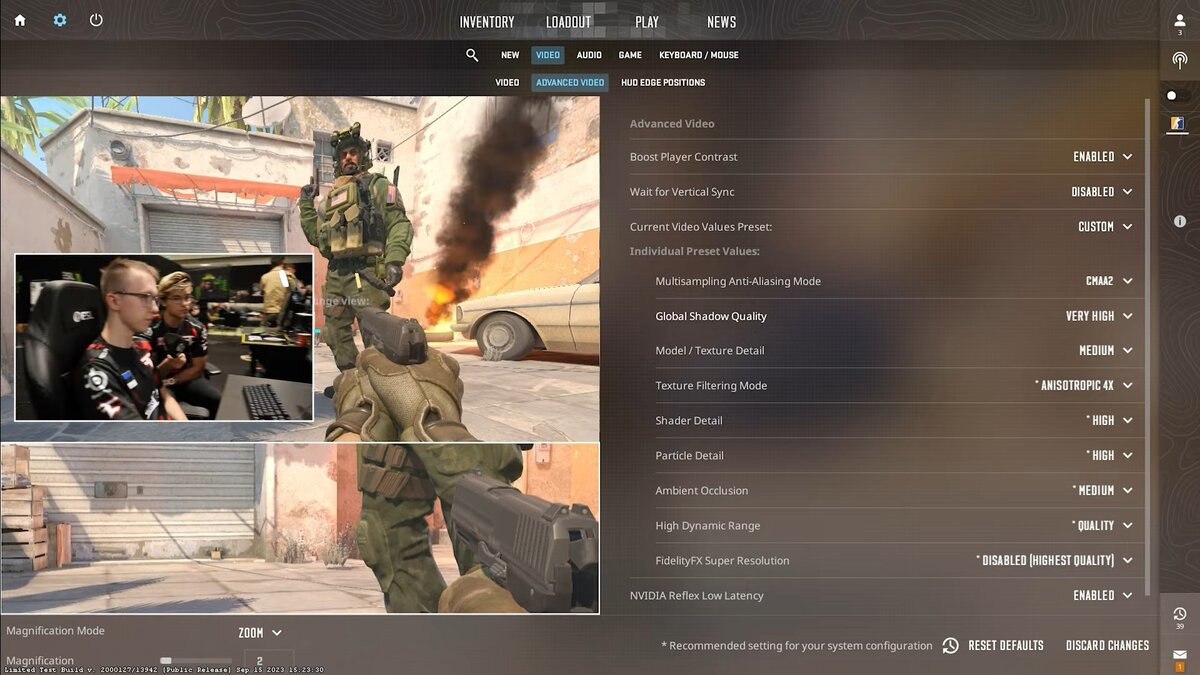Open the friend avatar in sidebar

1177,124
